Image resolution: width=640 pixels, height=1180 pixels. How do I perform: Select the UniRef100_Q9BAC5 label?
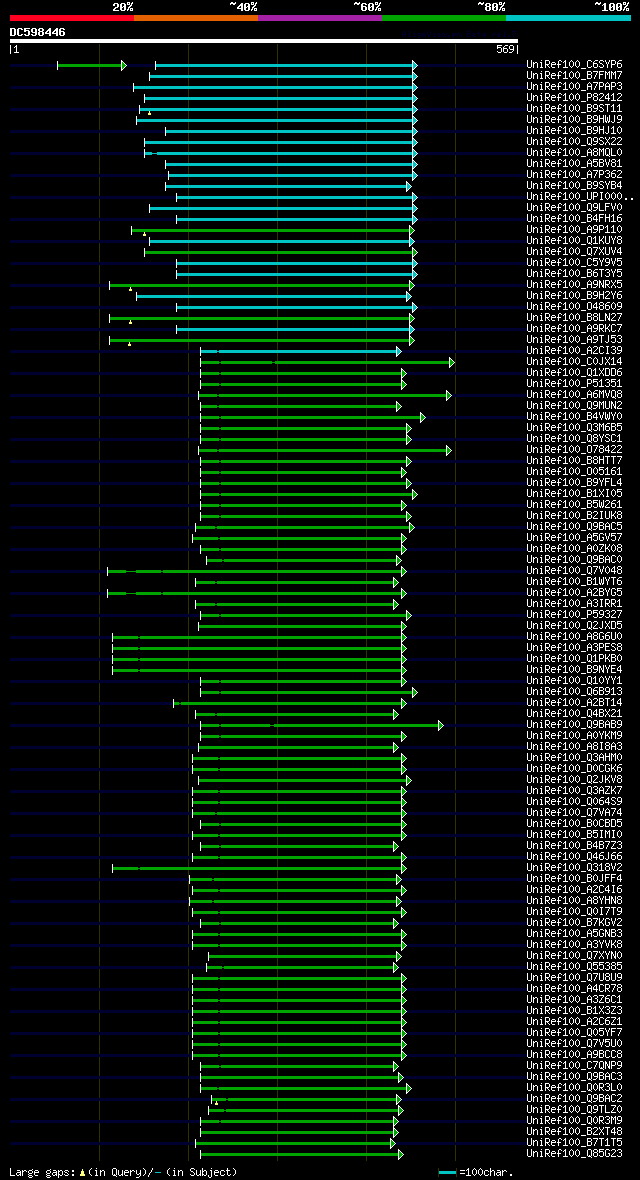(x=574, y=525)
